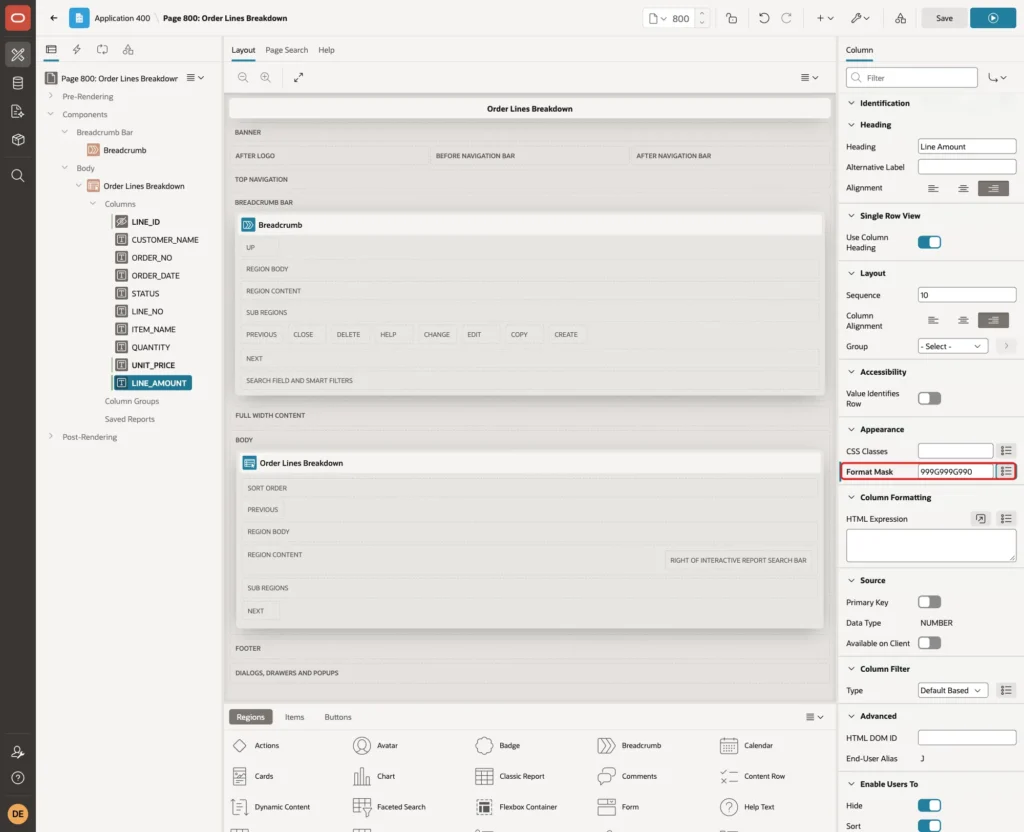
Task: Open the Administration user icon in sidebar
Action: pyautogui.click(x=18, y=752)
